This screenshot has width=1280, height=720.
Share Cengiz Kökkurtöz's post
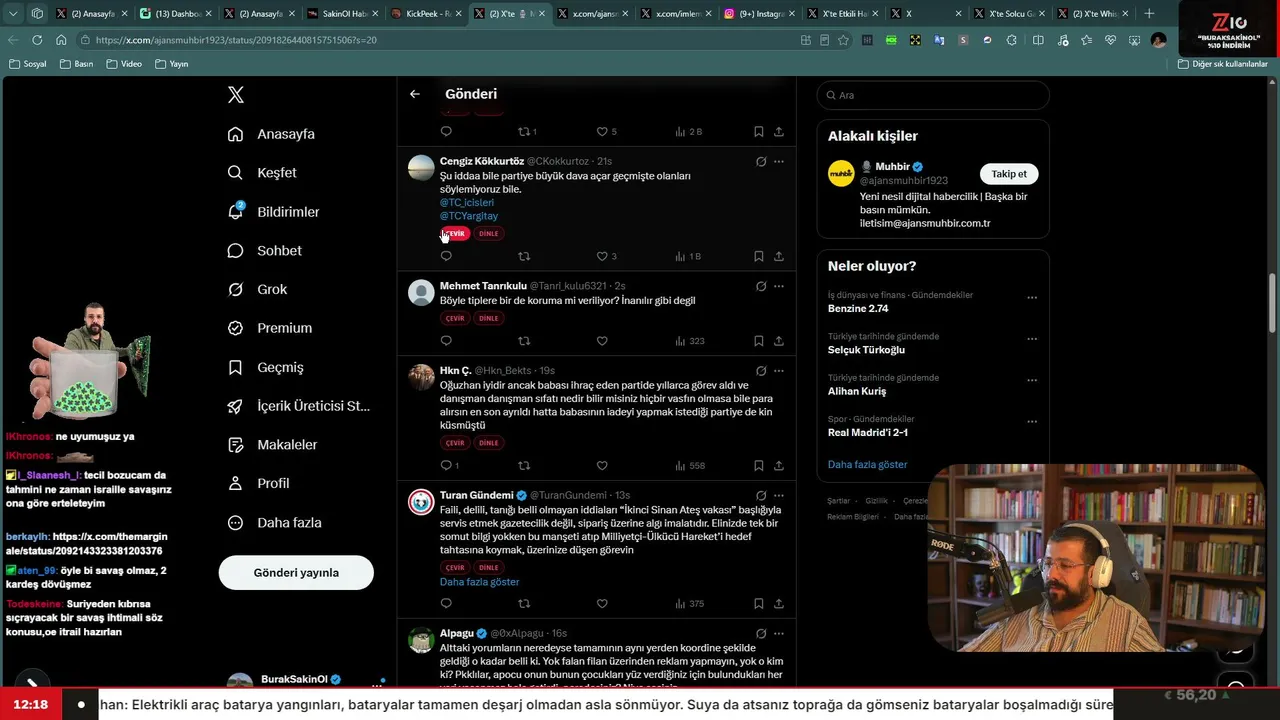coord(779,256)
